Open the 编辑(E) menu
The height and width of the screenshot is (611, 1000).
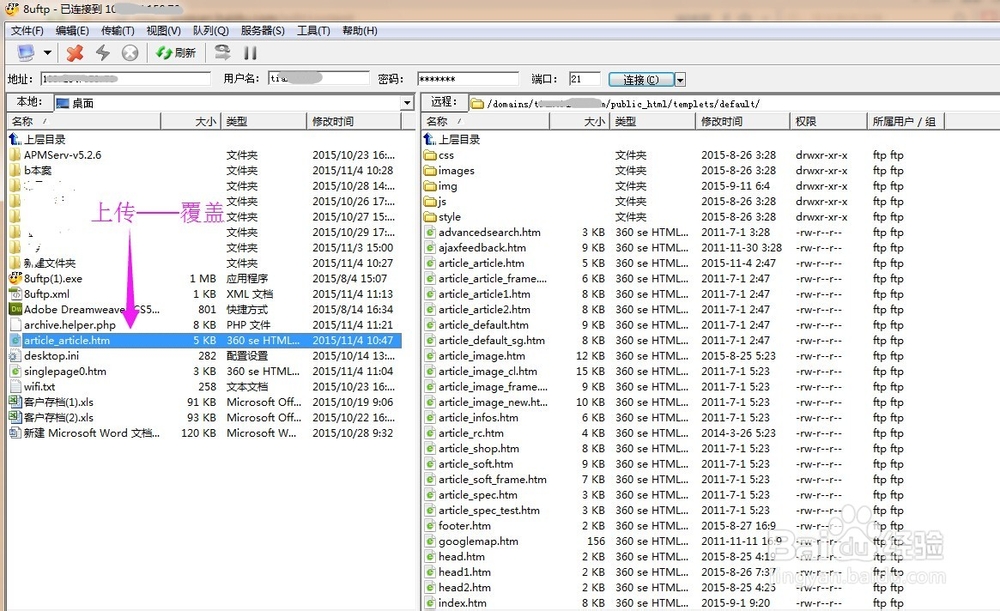coord(72,31)
